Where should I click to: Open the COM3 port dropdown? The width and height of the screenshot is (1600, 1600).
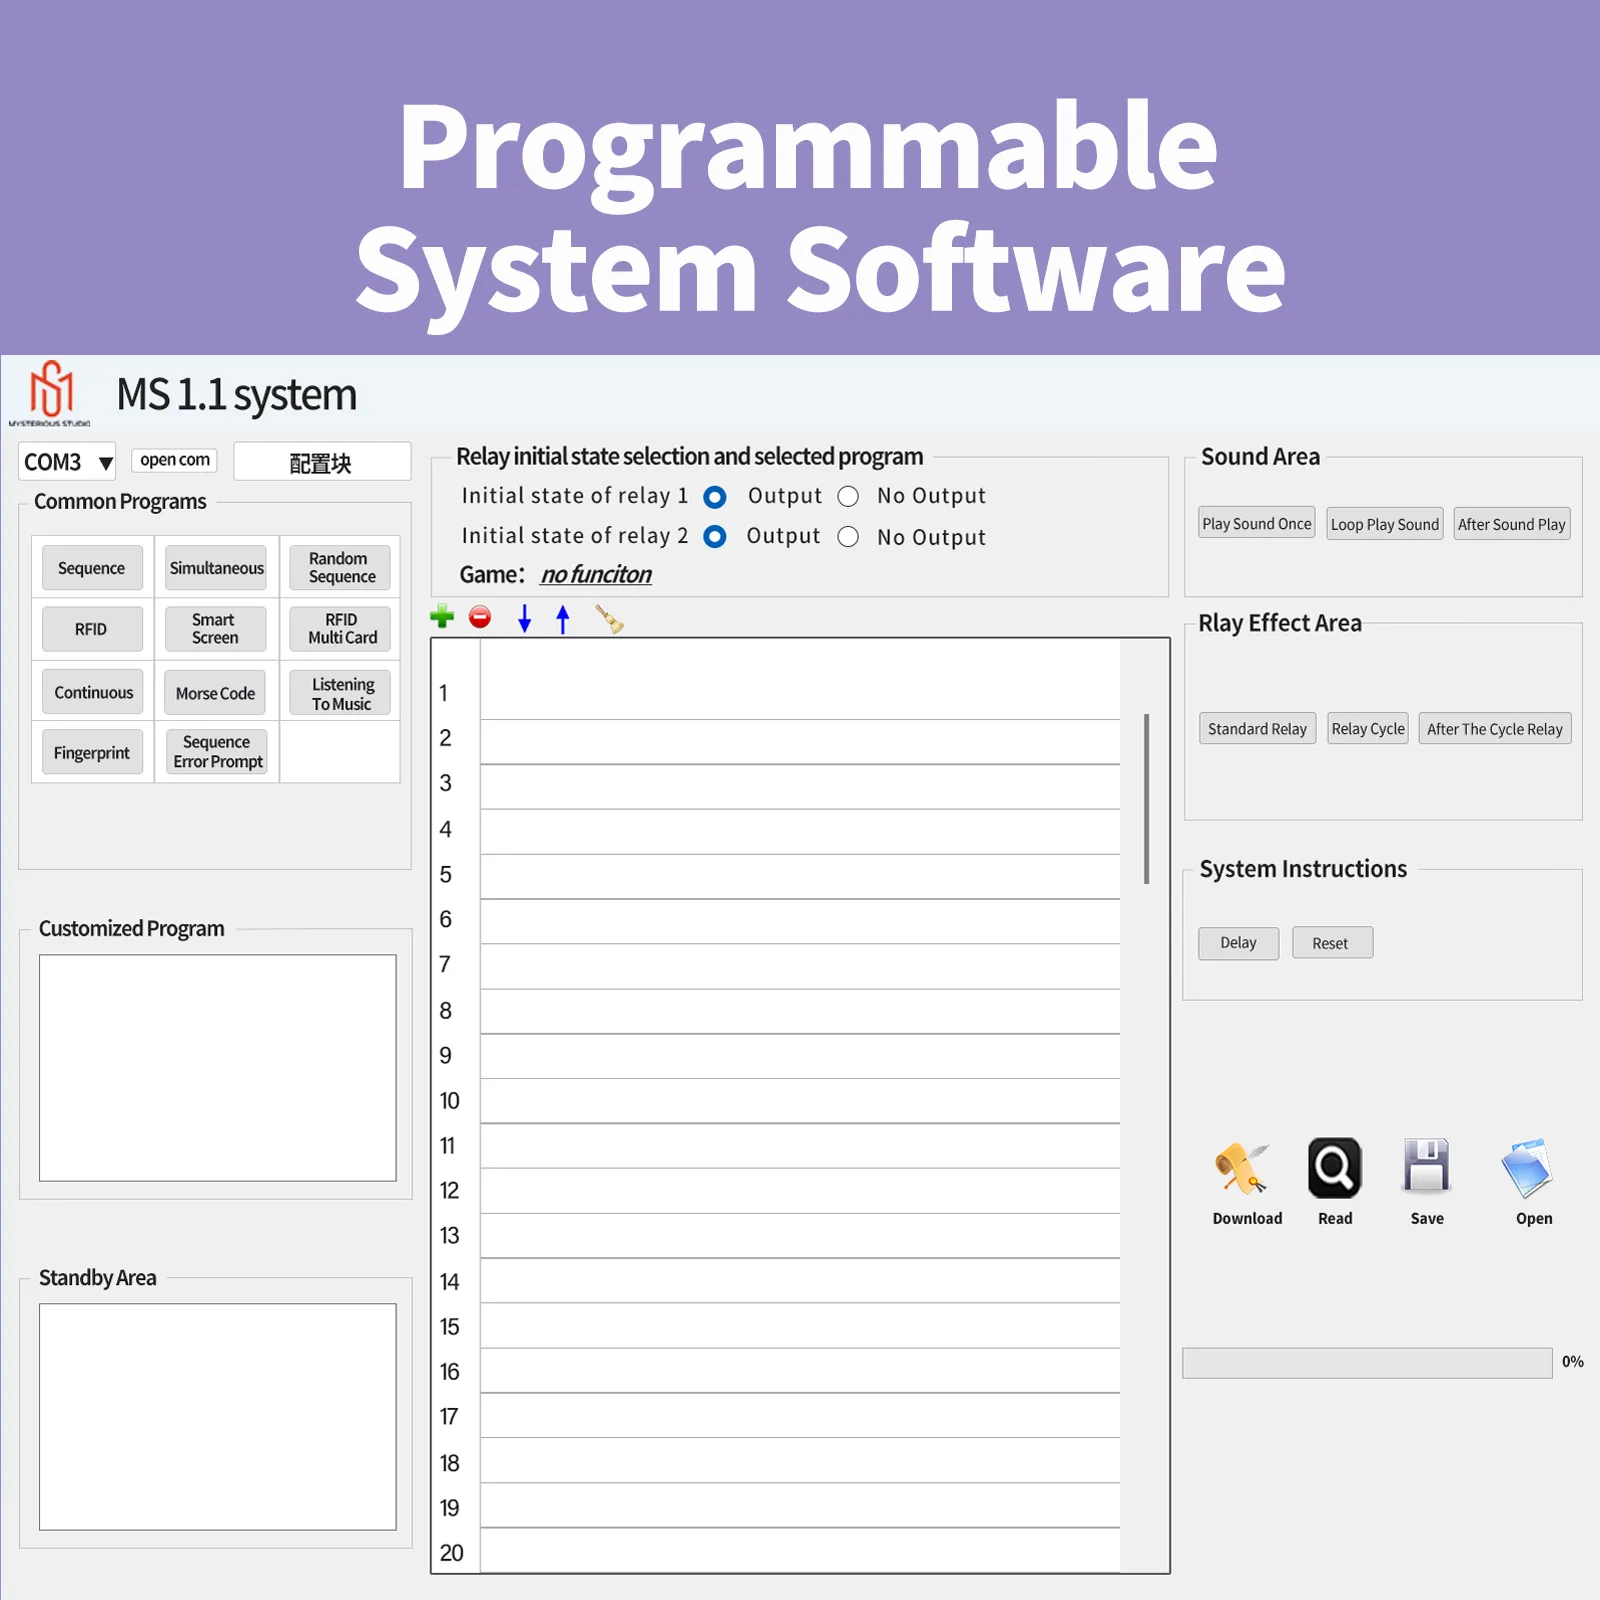(x=67, y=462)
